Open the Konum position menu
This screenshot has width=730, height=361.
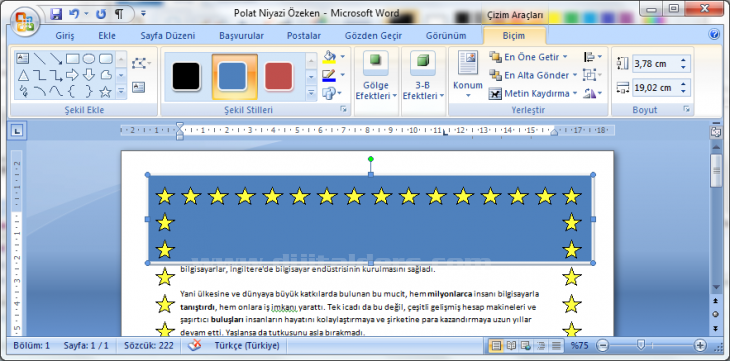click(x=468, y=75)
